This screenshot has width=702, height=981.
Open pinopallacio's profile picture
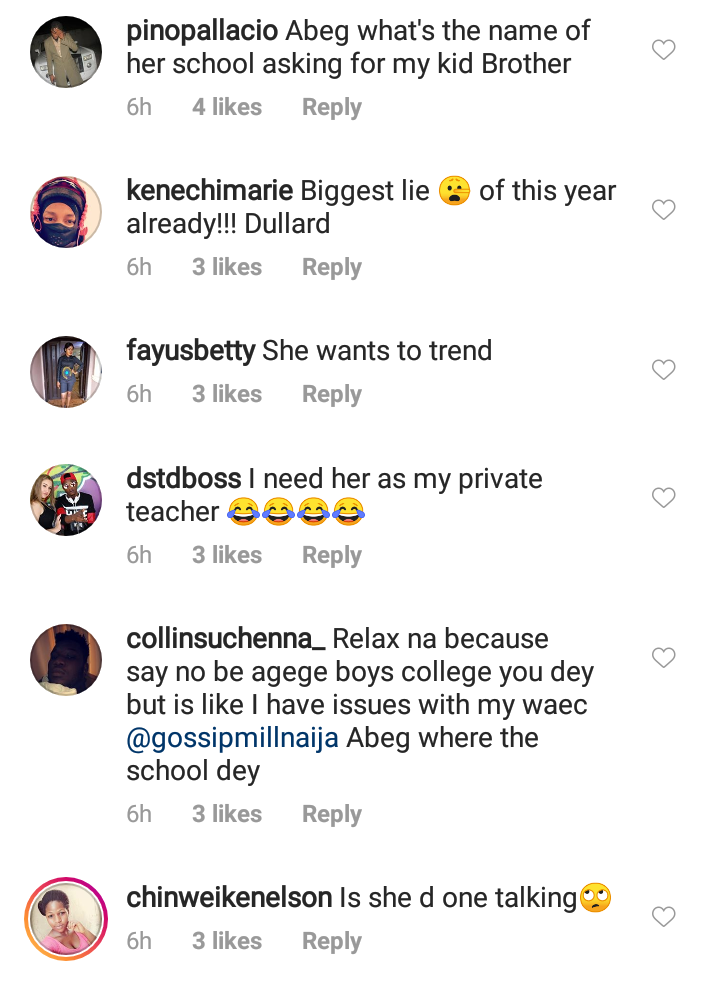65,53
